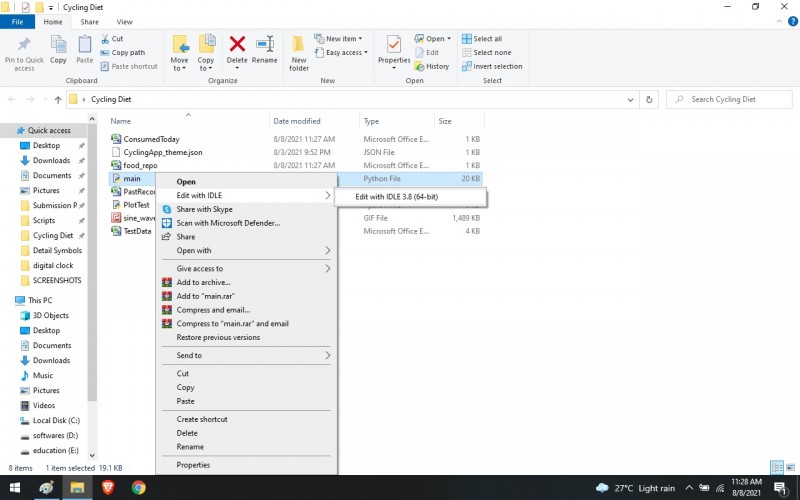
Task: Open the Easy access dropdown
Action: point(341,53)
